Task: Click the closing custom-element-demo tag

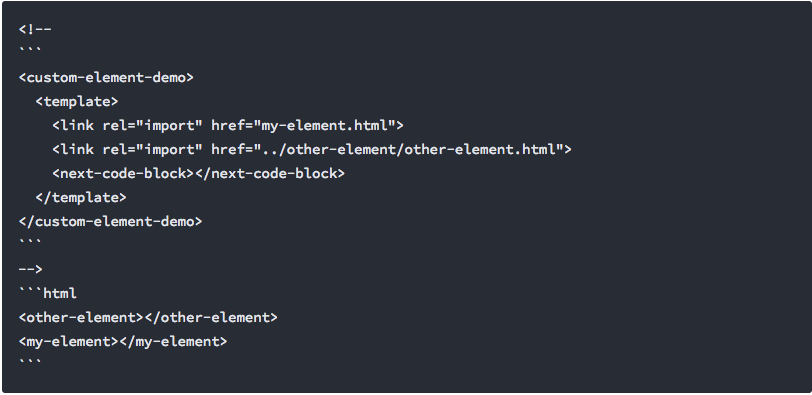Action: (110, 221)
